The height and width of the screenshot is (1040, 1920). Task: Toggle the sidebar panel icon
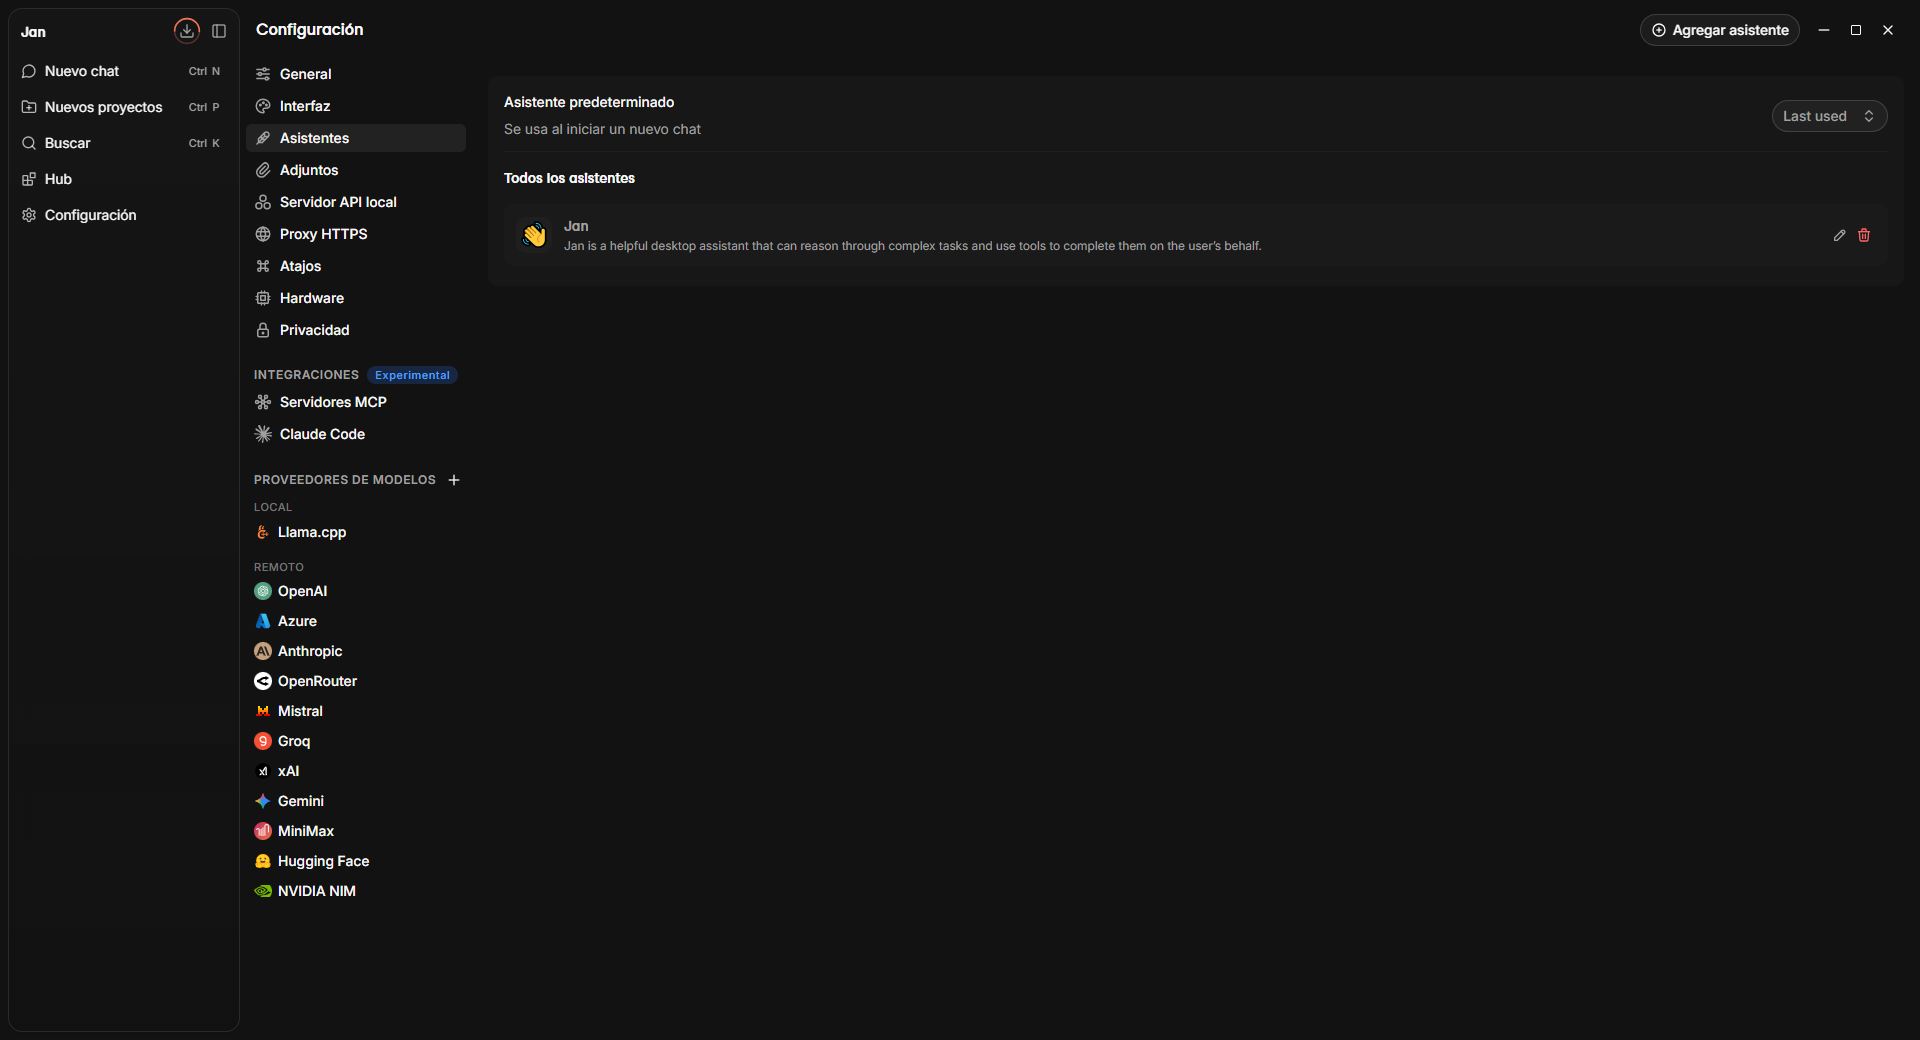click(x=219, y=31)
